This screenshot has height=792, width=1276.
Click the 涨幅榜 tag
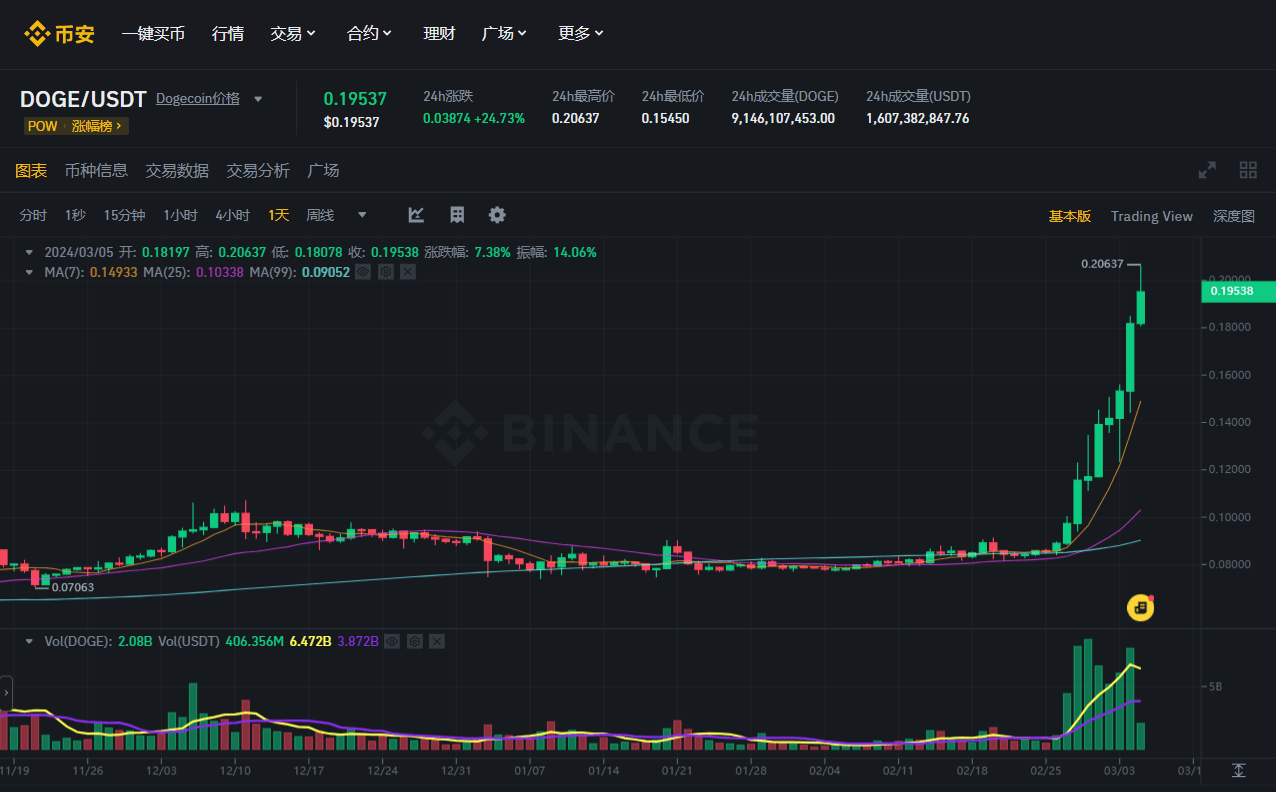97,126
